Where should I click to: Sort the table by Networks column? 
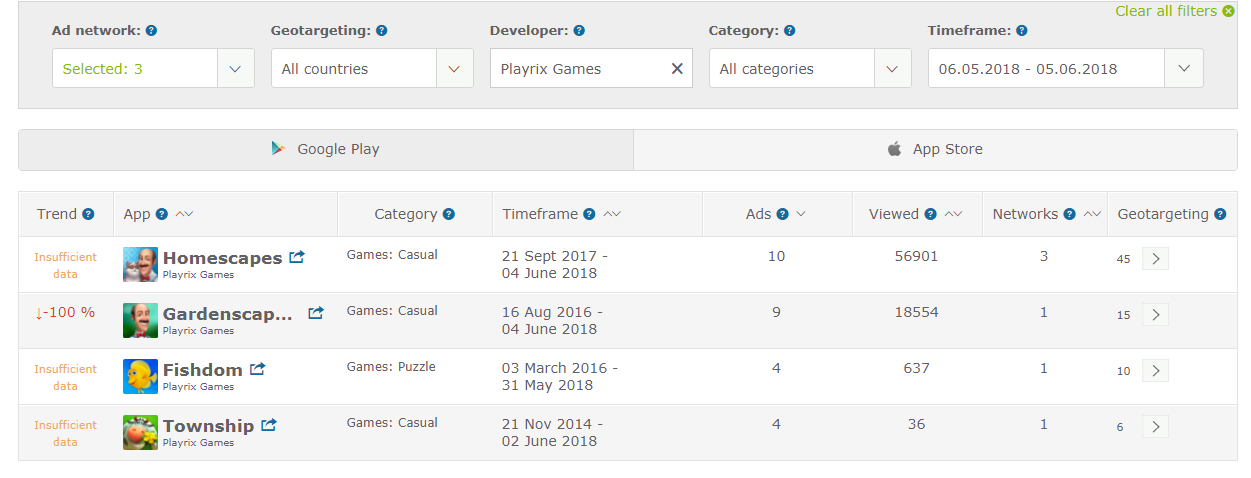point(1092,214)
